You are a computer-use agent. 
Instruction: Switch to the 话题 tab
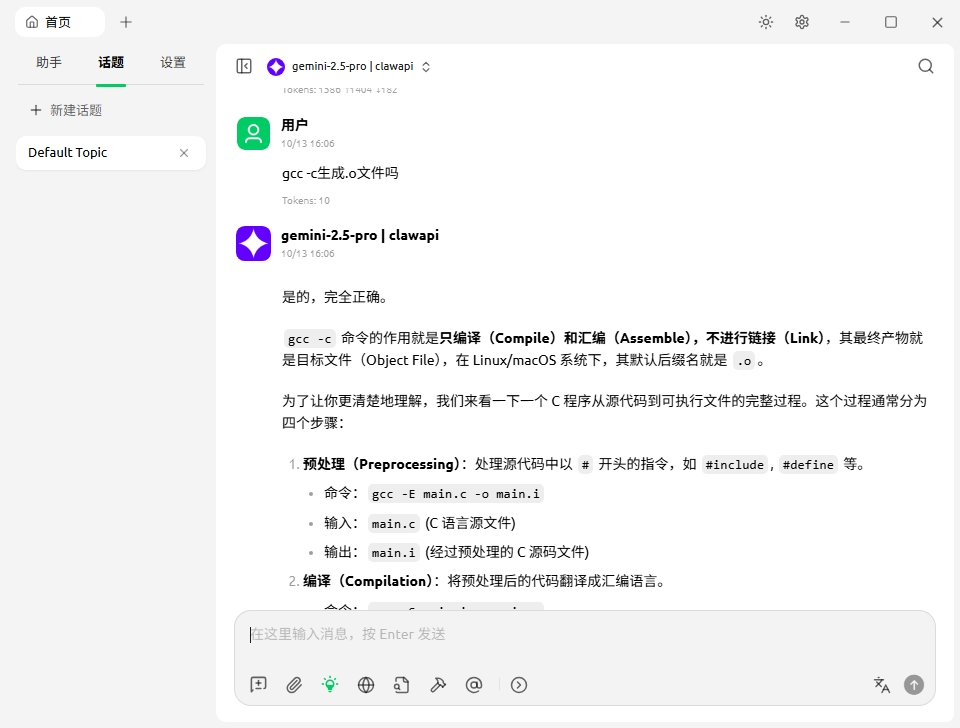pos(111,62)
